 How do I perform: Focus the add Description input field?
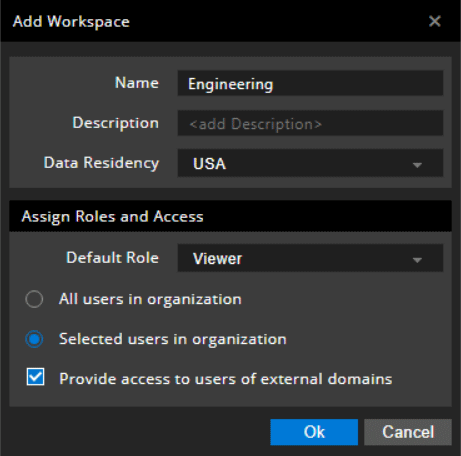click(x=310, y=123)
